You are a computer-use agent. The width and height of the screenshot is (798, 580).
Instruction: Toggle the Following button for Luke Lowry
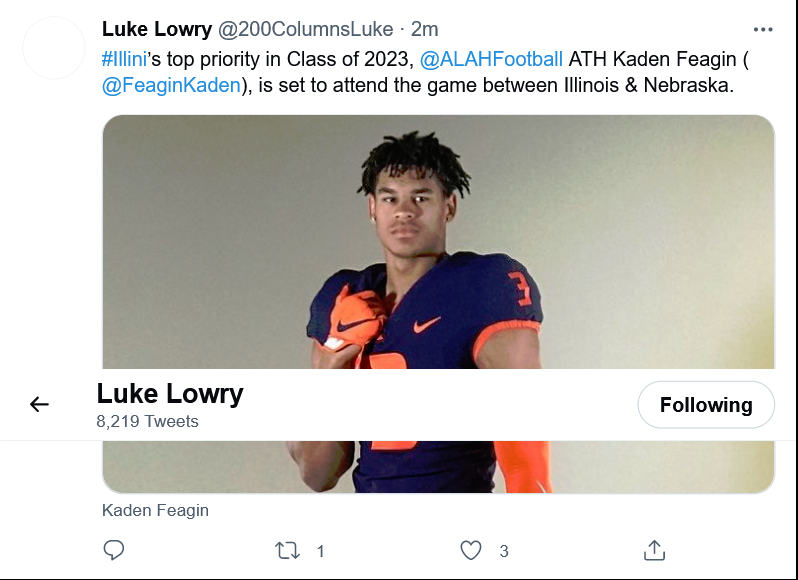(x=706, y=405)
